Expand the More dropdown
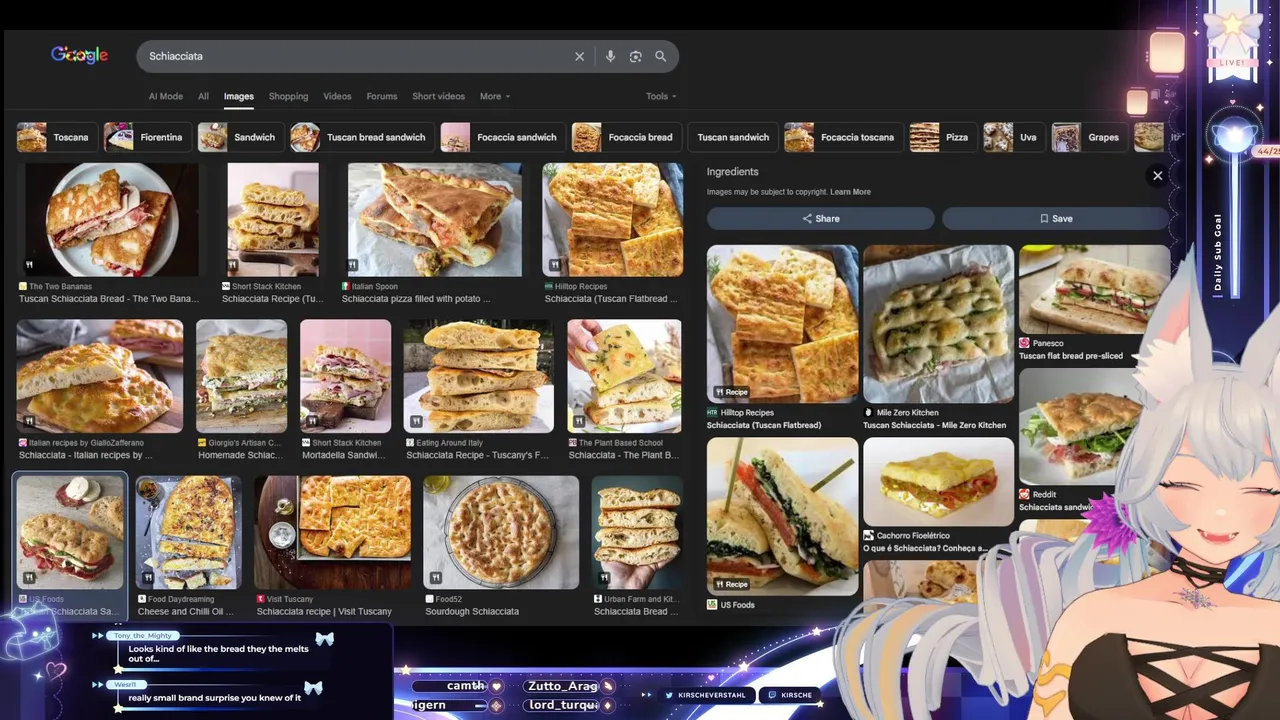1280x720 pixels. tap(494, 96)
